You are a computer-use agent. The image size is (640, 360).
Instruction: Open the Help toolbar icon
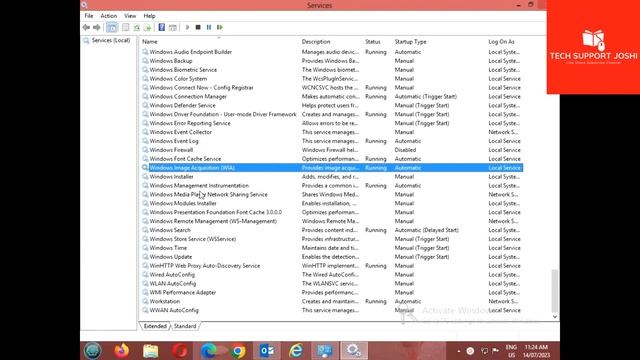coord(162,27)
